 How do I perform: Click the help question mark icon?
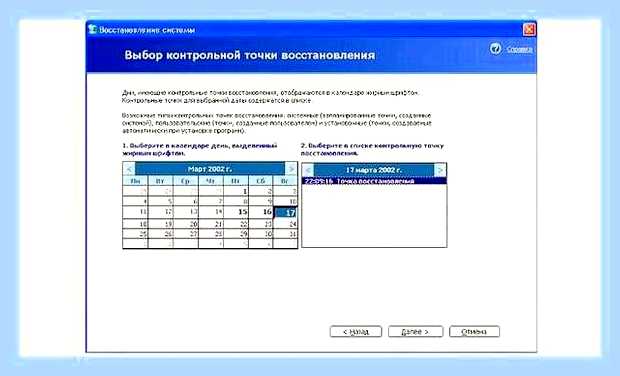click(x=495, y=49)
